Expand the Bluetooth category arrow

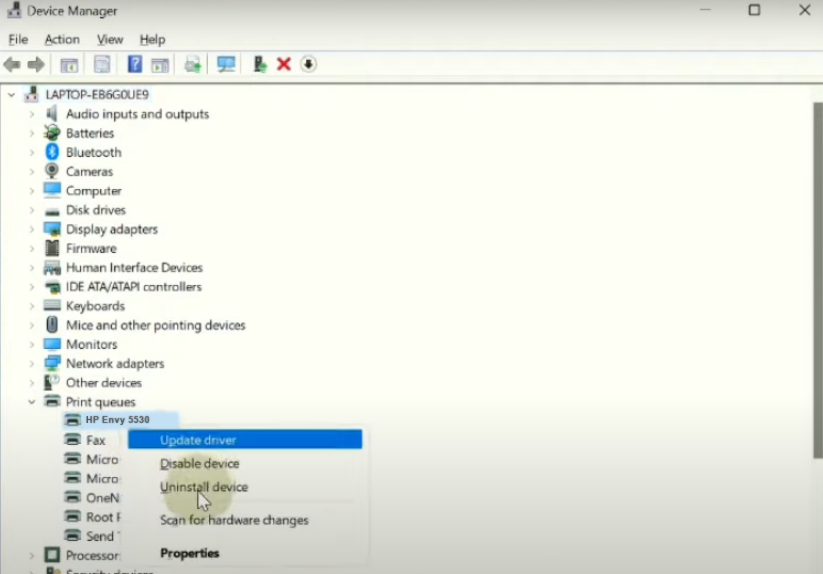tap(32, 152)
